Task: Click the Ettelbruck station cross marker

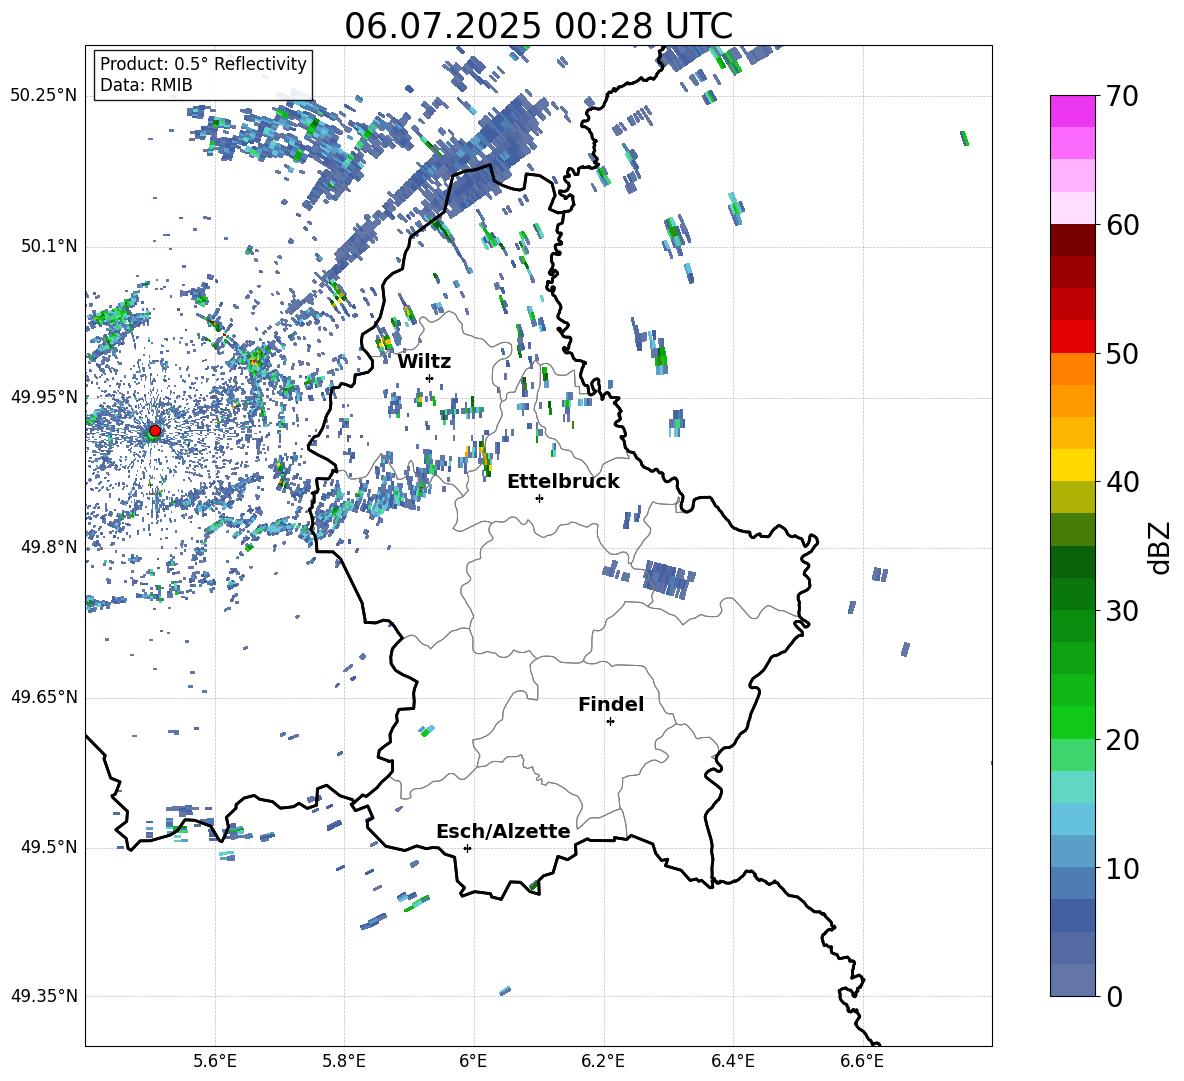Action: (539, 498)
